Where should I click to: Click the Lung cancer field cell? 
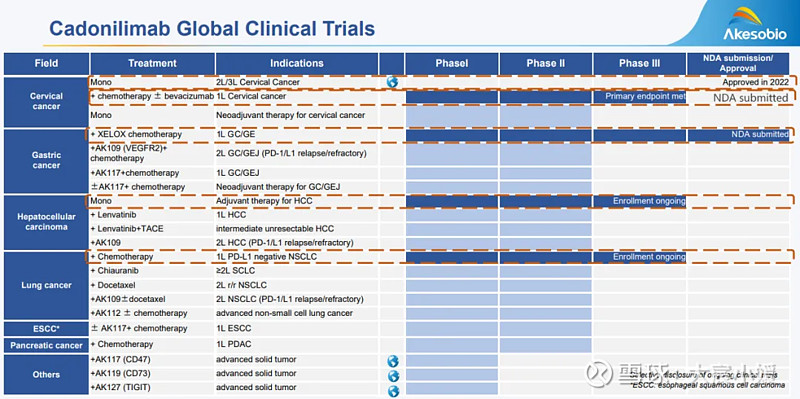click(x=46, y=285)
